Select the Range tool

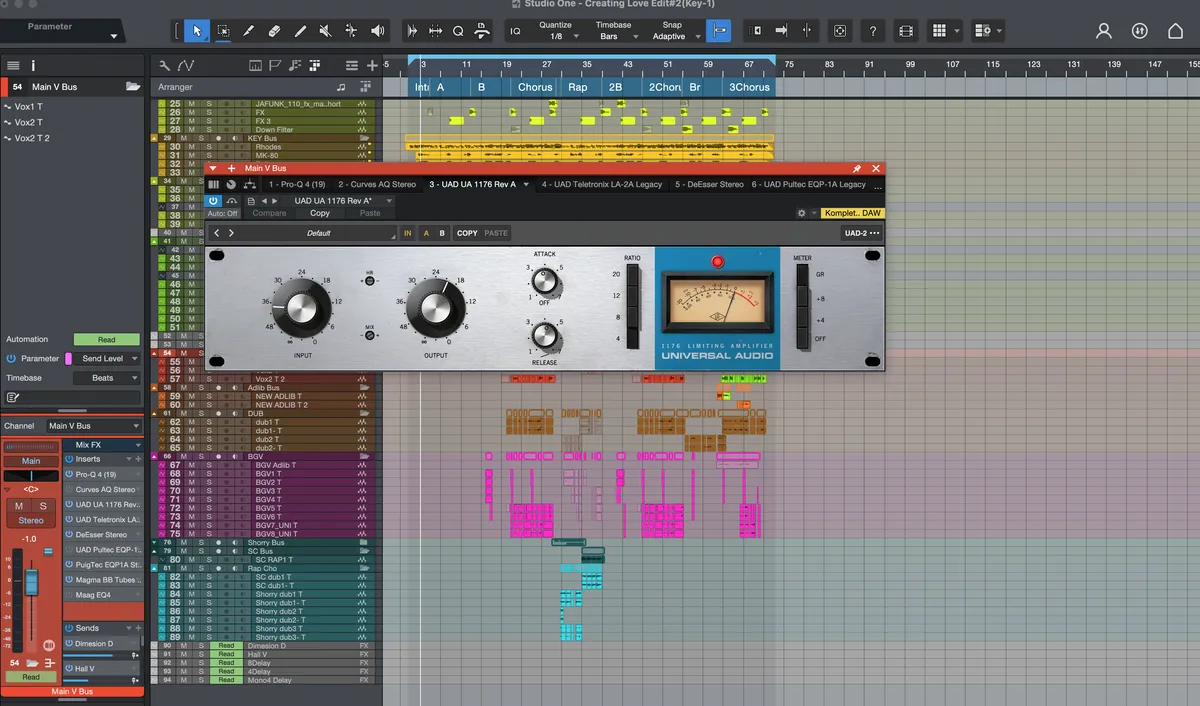(223, 31)
